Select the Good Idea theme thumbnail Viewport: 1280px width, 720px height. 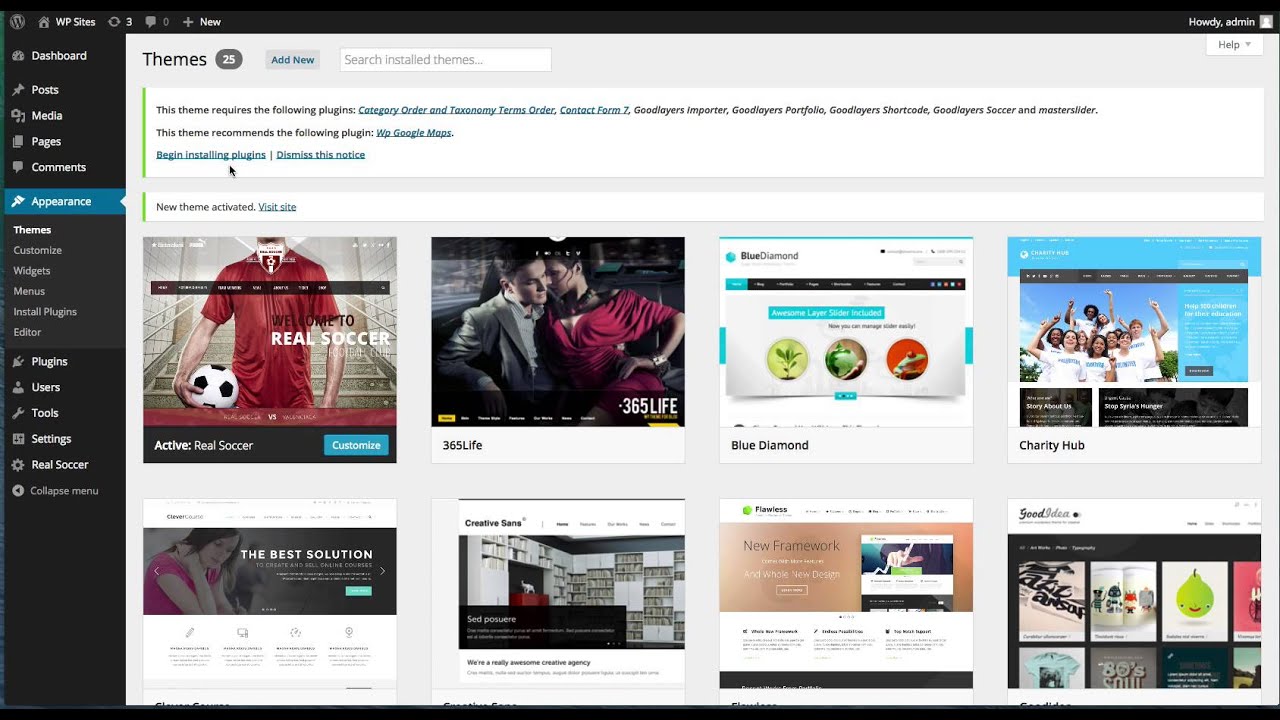[1134, 594]
